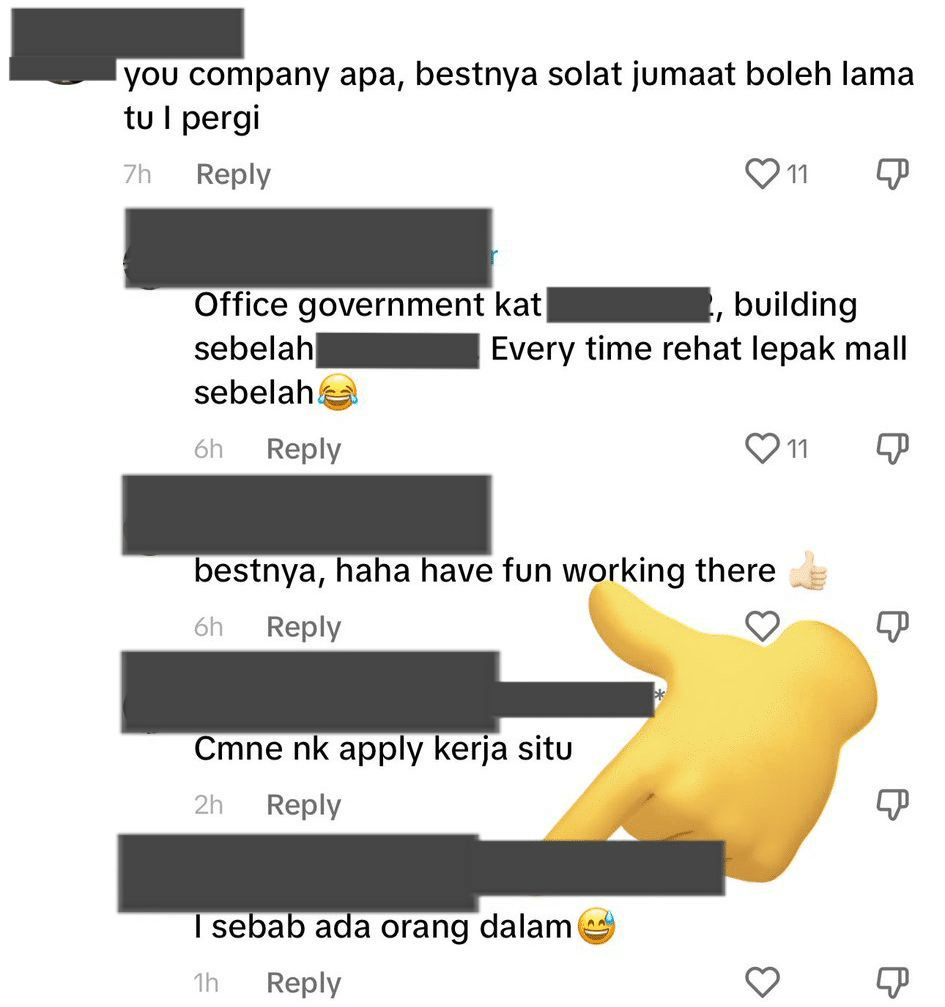Tap the like count 11 on first comment

tap(797, 174)
